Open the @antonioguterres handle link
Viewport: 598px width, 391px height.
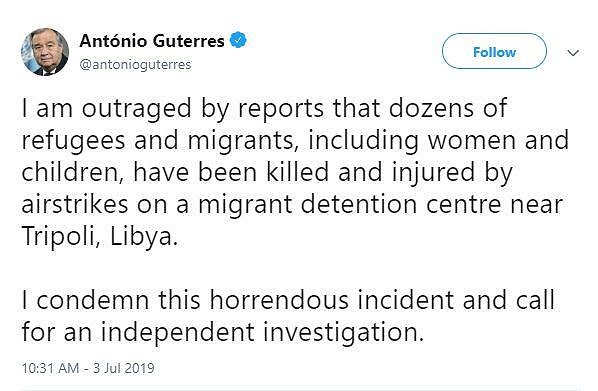(x=135, y=65)
